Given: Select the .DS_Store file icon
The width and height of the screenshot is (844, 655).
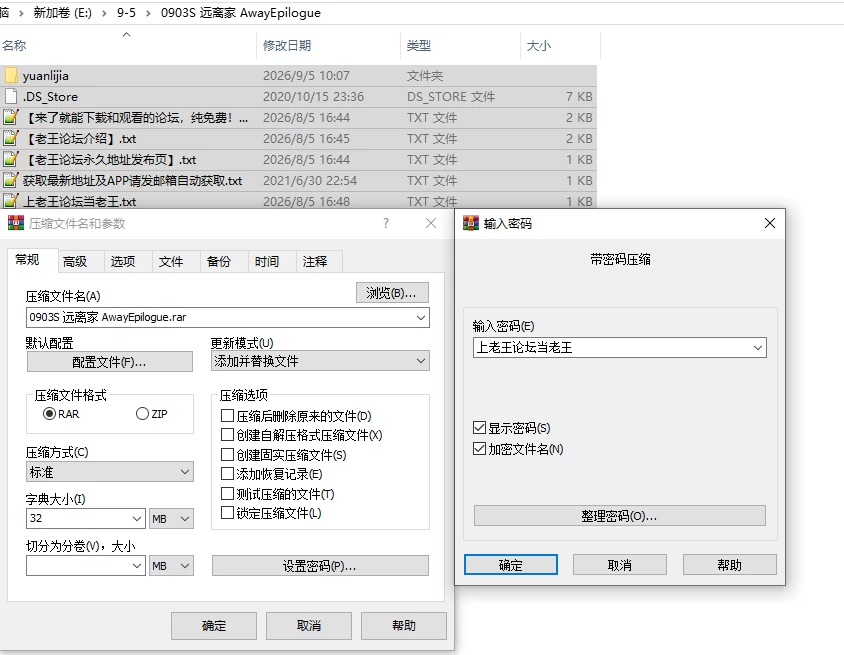Looking at the screenshot, I should 11,96.
